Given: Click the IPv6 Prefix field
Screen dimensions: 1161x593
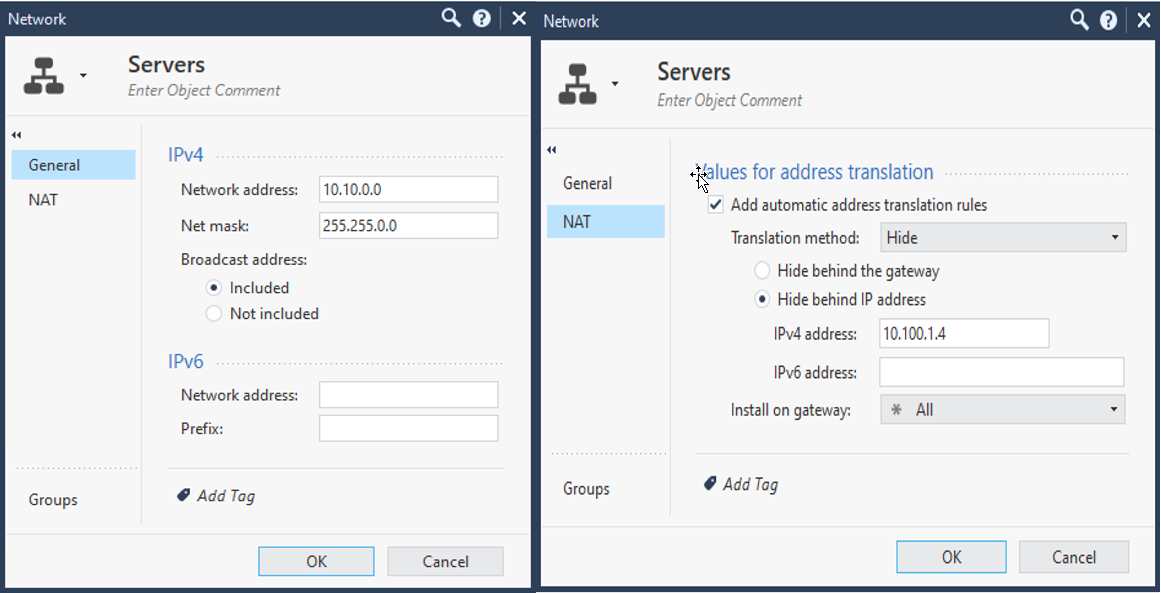Looking at the screenshot, I should click(409, 429).
